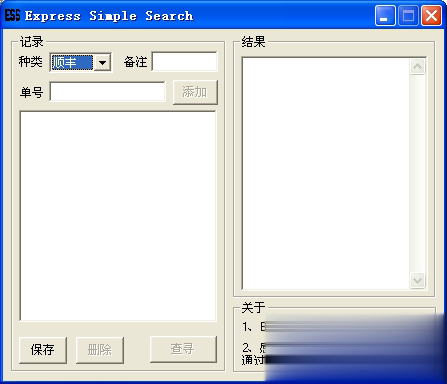
Task: Maximize the Express Simple Search window
Action: click(x=408, y=15)
